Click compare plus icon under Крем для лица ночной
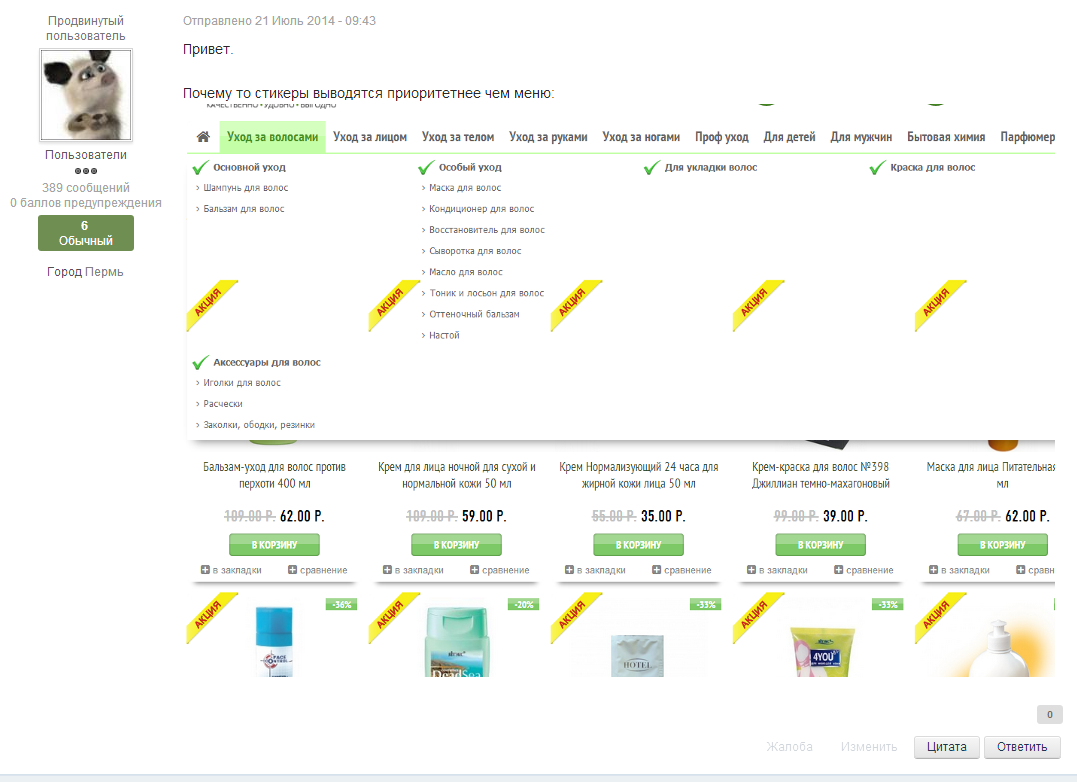This screenshot has height=782, width=1077. click(x=474, y=570)
